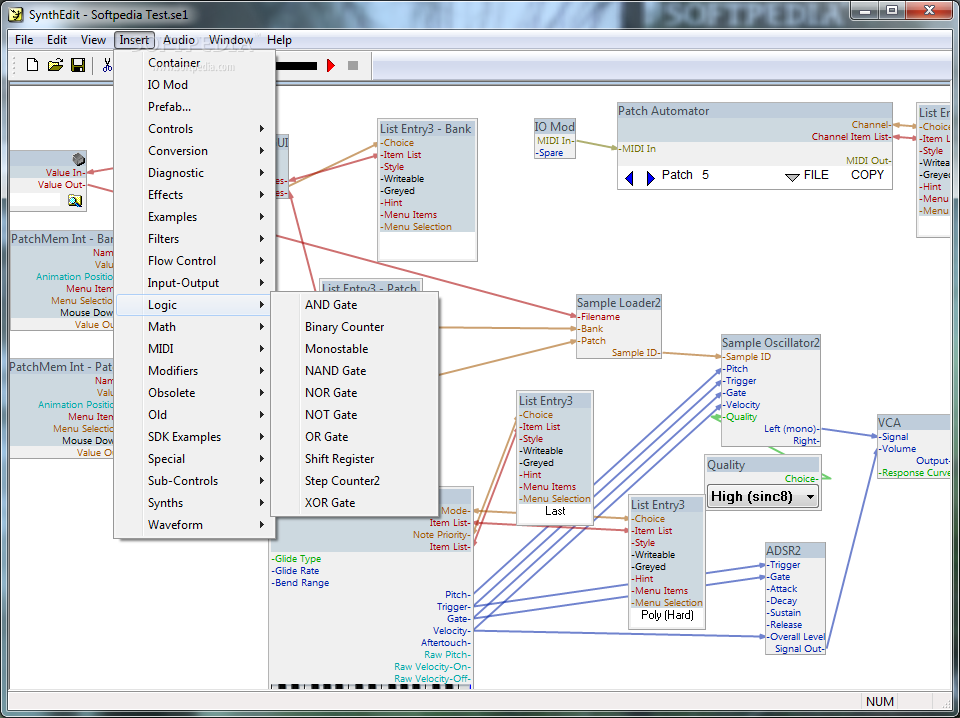Expand the MIDI submenu
The width and height of the screenshot is (960, 718).
click(x=195, y=349)
